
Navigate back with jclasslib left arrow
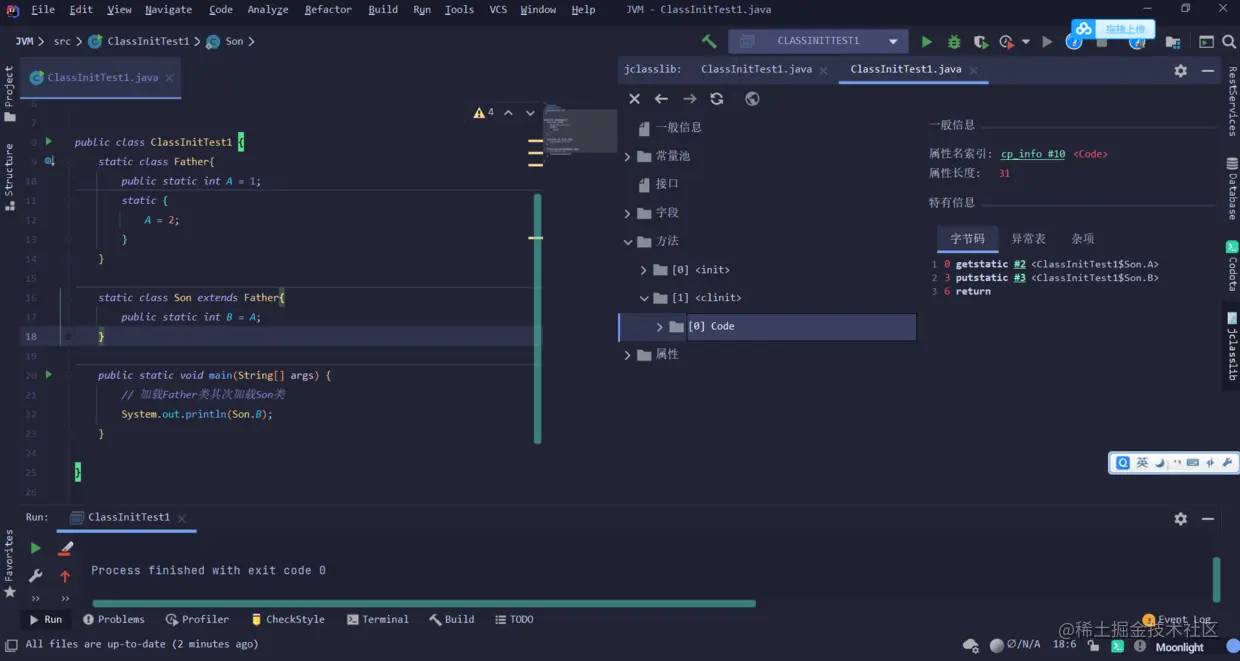coord(661,98)
